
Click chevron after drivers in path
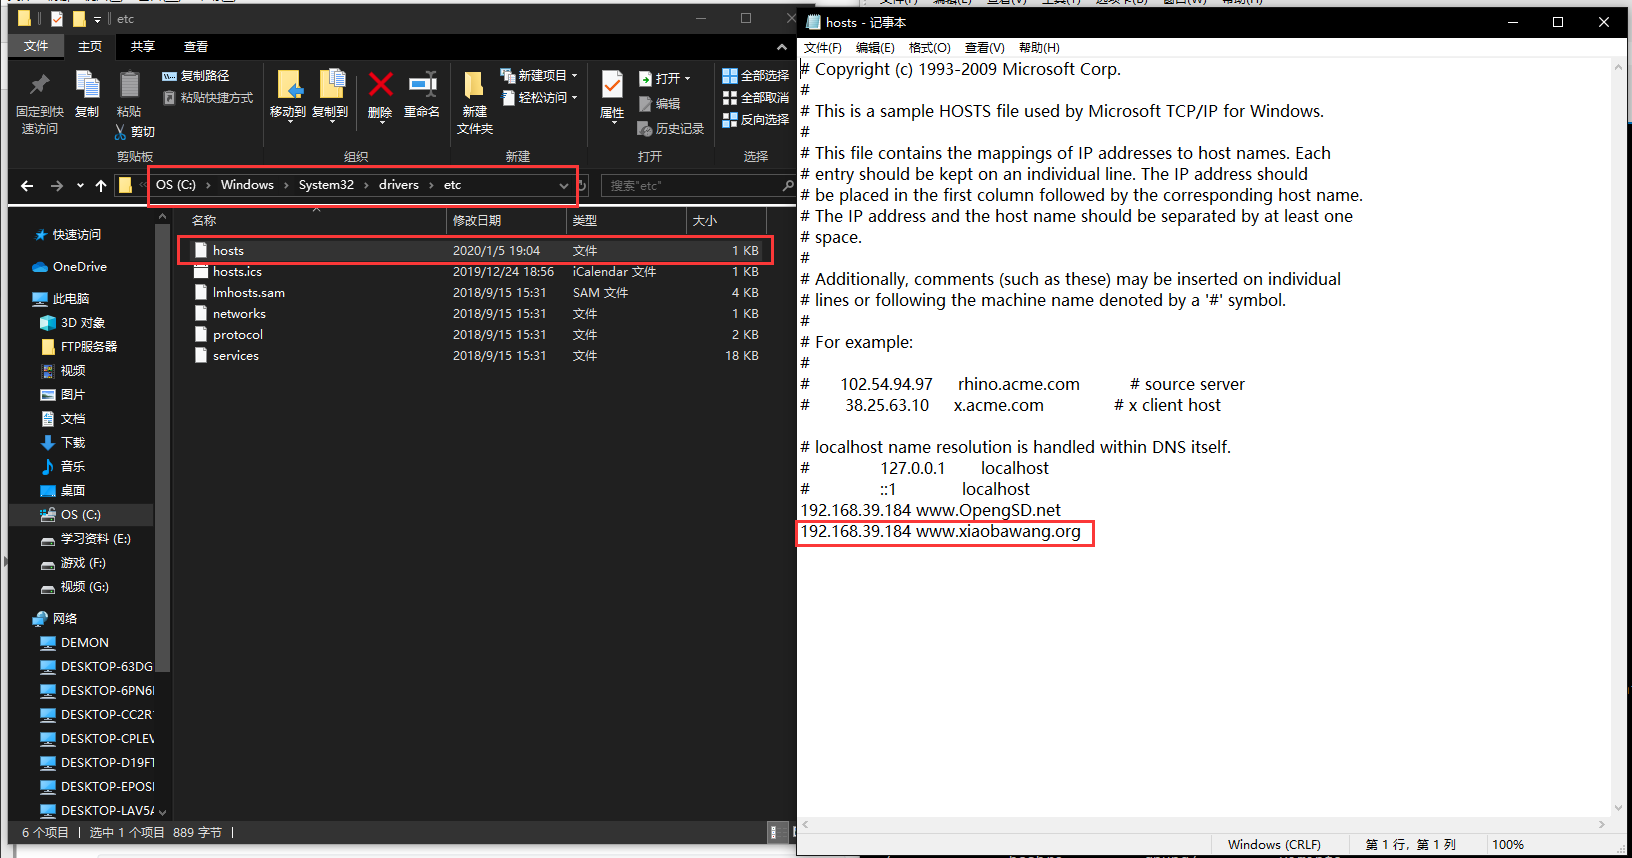point(431,186)
